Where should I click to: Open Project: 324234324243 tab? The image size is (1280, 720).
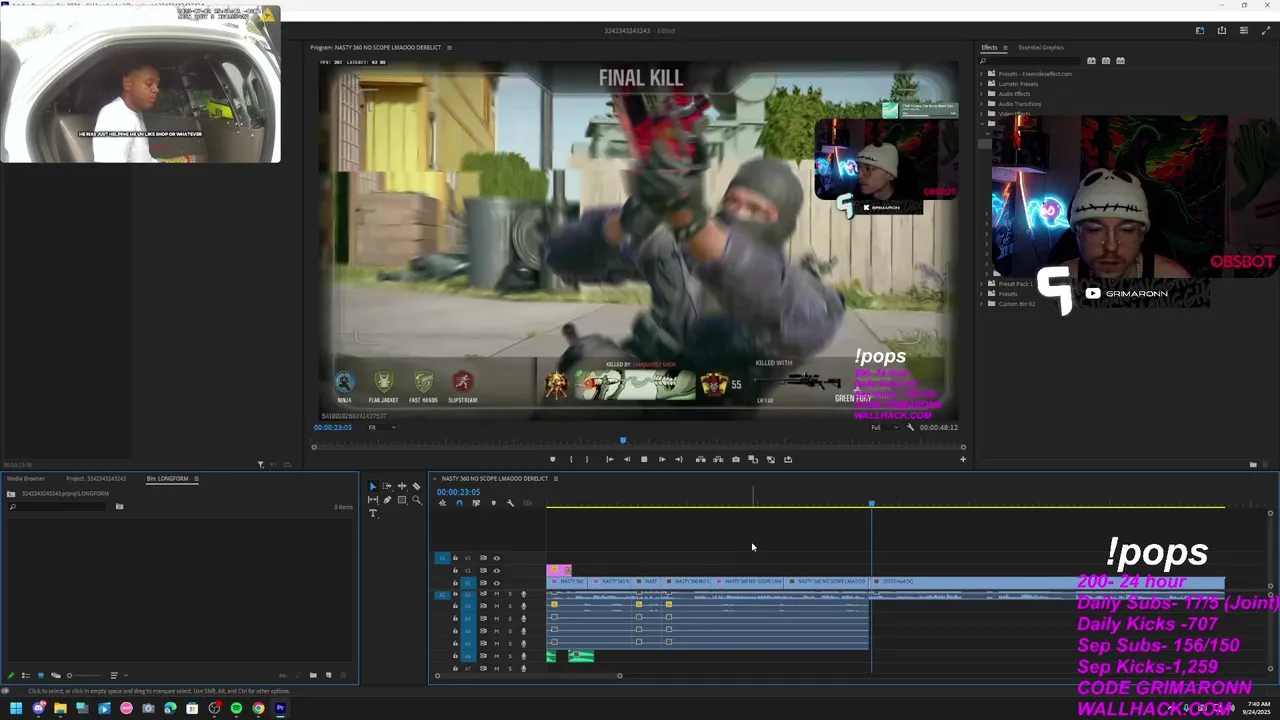click(x=96, y=479)
